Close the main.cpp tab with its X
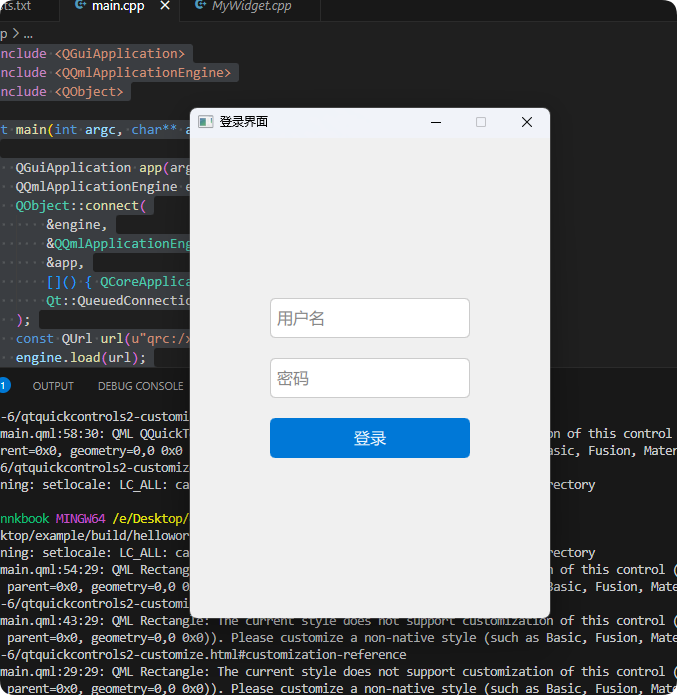 coord(165,6)
